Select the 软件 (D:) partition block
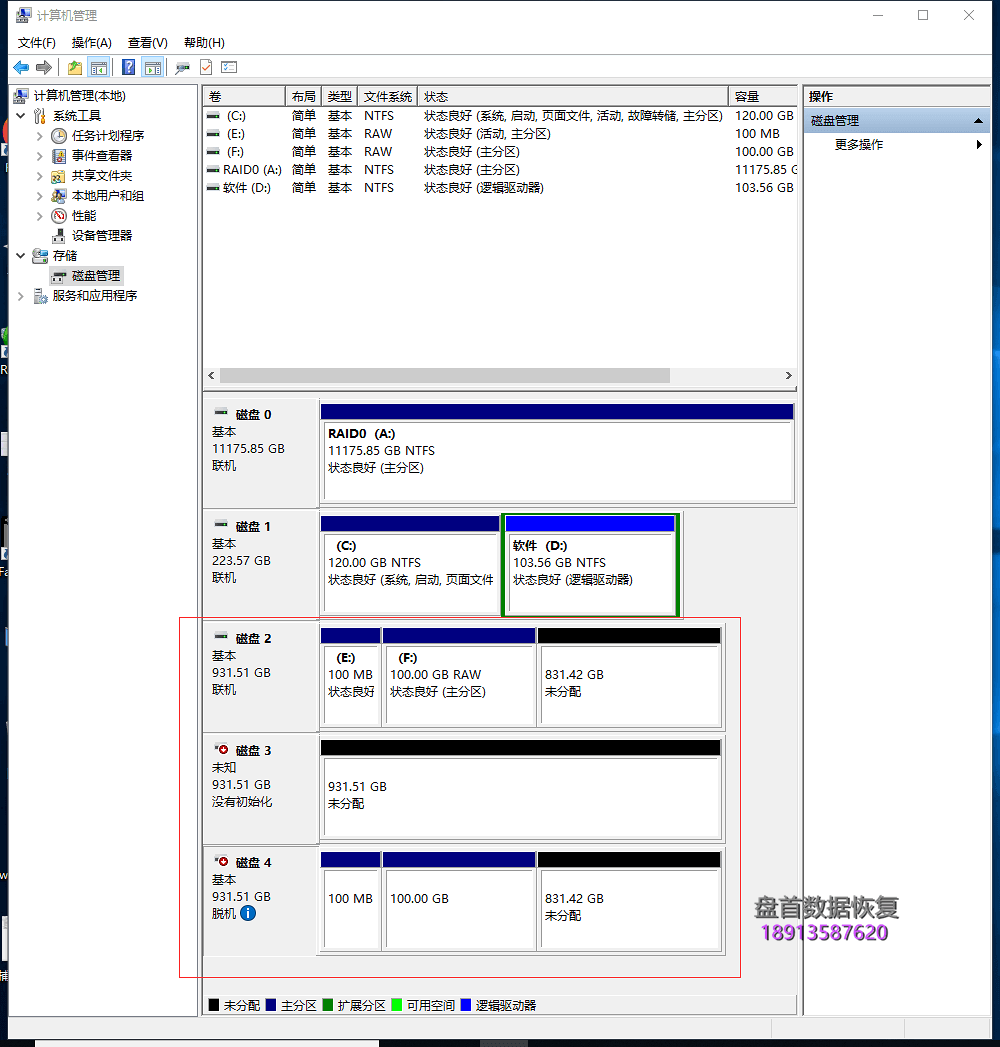Screen dimensions: 1000x1047 pyautogui.click(x=591, y=565)
